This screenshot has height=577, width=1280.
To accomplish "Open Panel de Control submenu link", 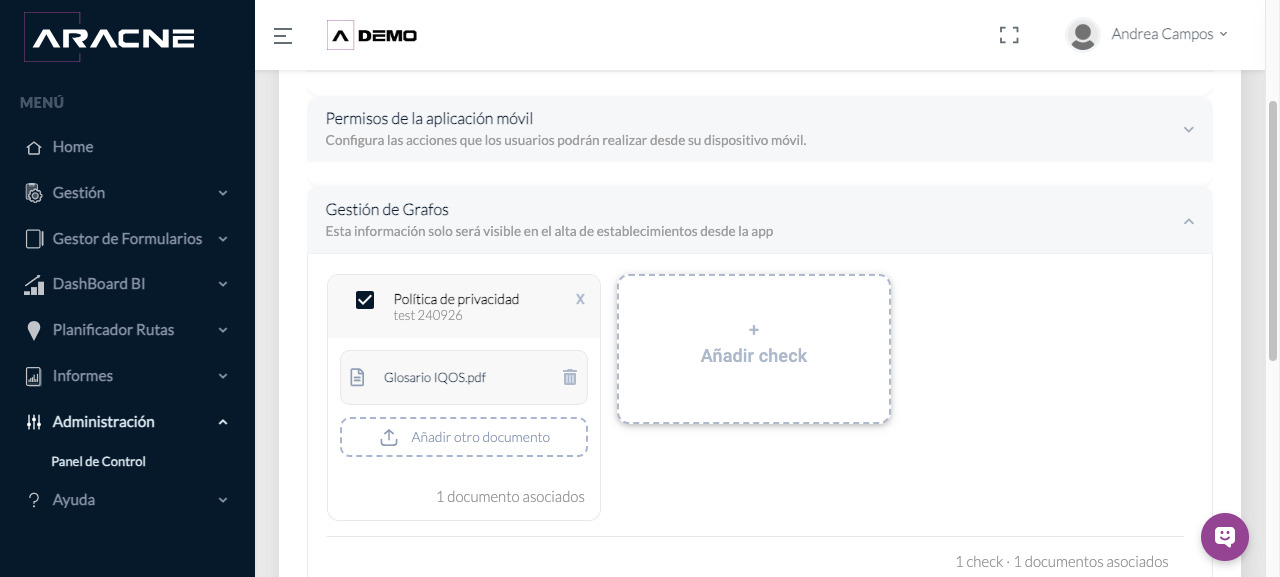I will tap(98, 462).
